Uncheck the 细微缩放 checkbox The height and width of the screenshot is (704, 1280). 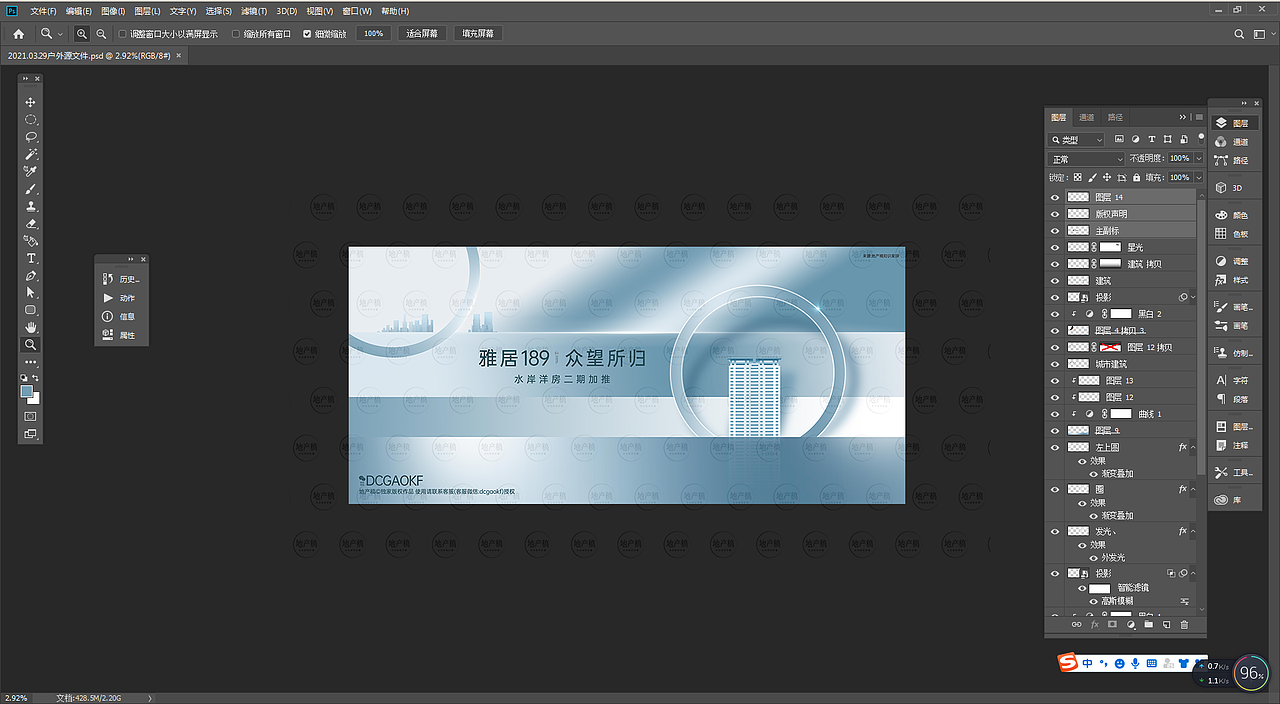click(307, 33)
